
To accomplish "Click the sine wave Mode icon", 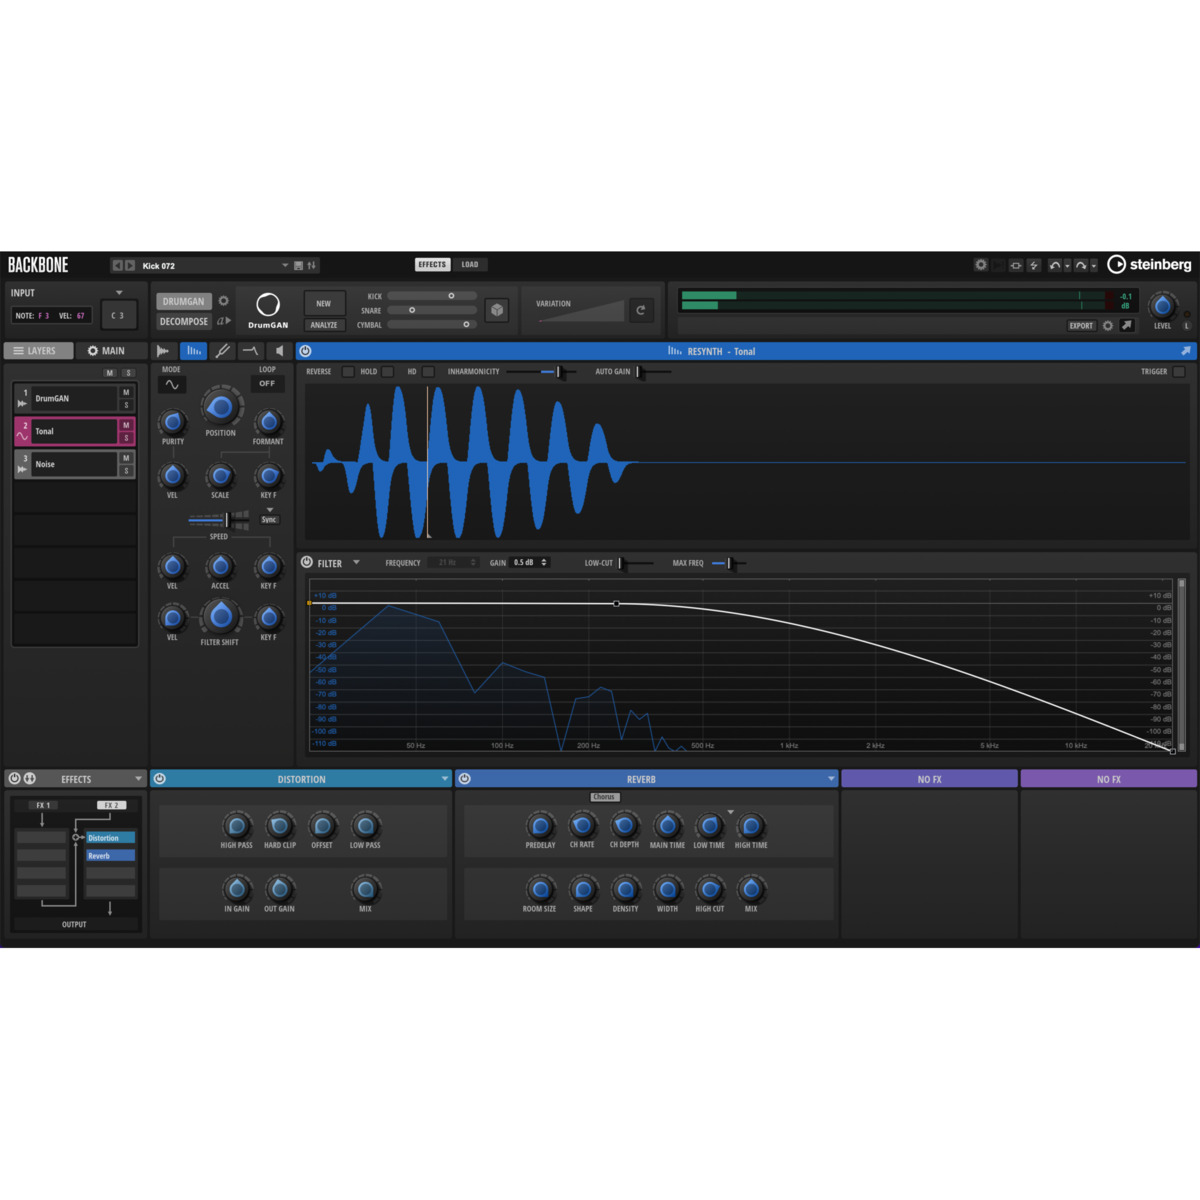I will click(x=172, y=384).
